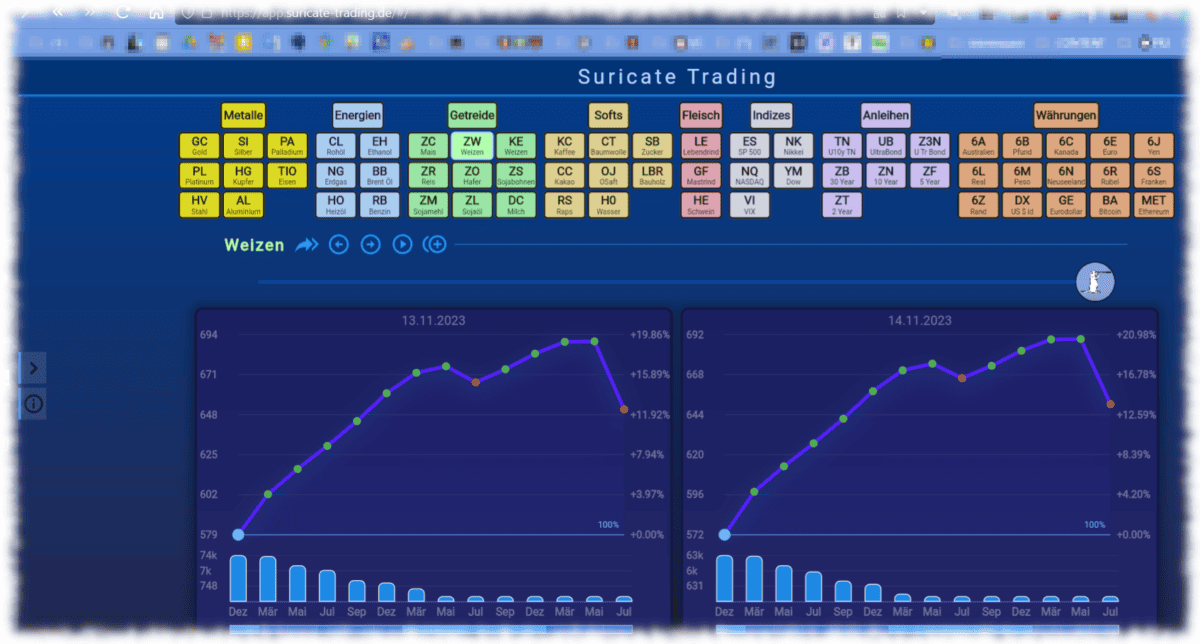Viewport: 1200px width, 644px height.
Task: Start chart playback with the play icon
Action: pyautogui.click(x=402, y=244)
